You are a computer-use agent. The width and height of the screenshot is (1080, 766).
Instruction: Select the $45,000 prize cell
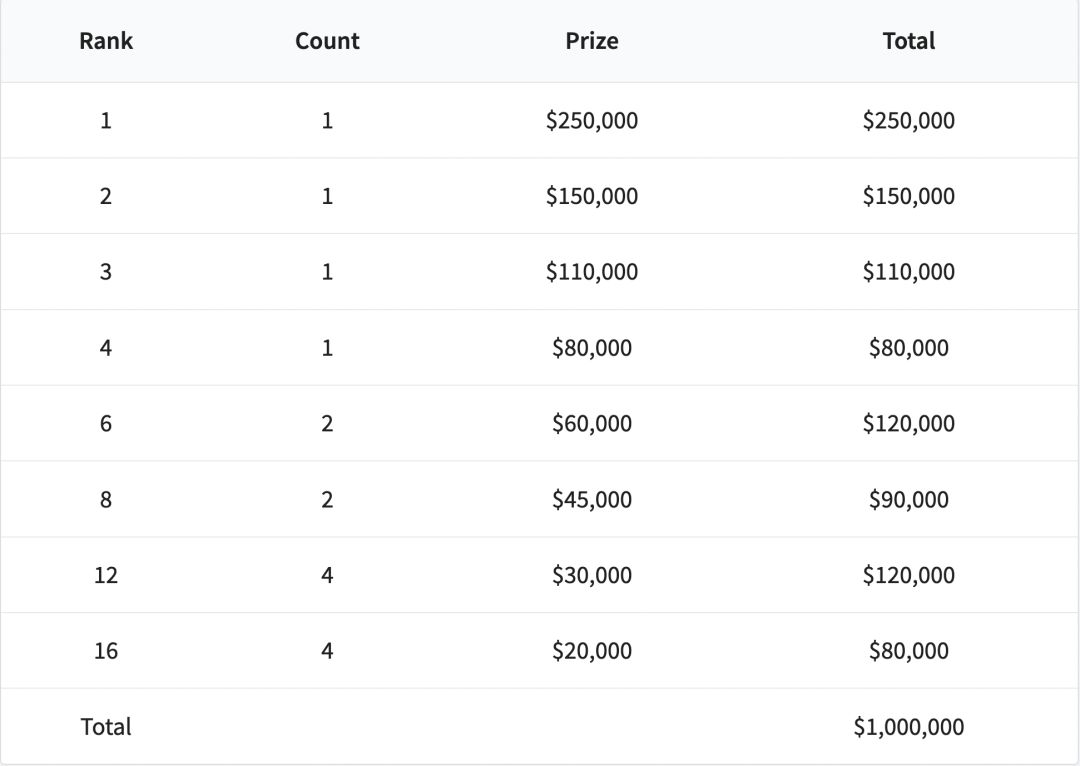pos(592,499)
